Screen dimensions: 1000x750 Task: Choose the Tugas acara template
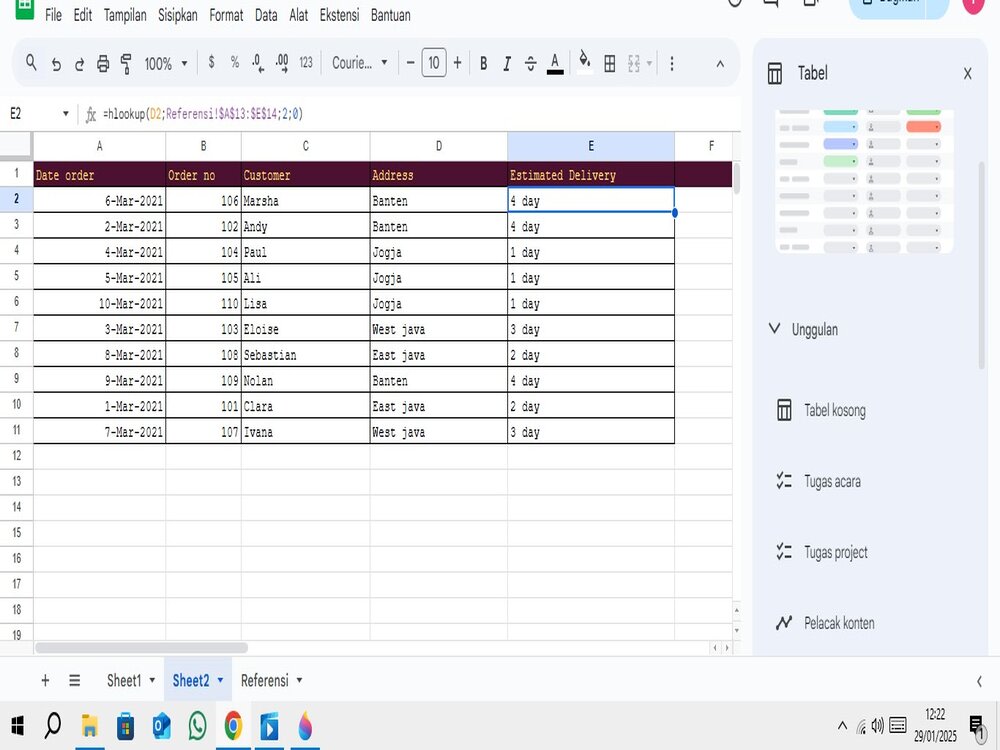pyautogui.click(x=819, y=482)
